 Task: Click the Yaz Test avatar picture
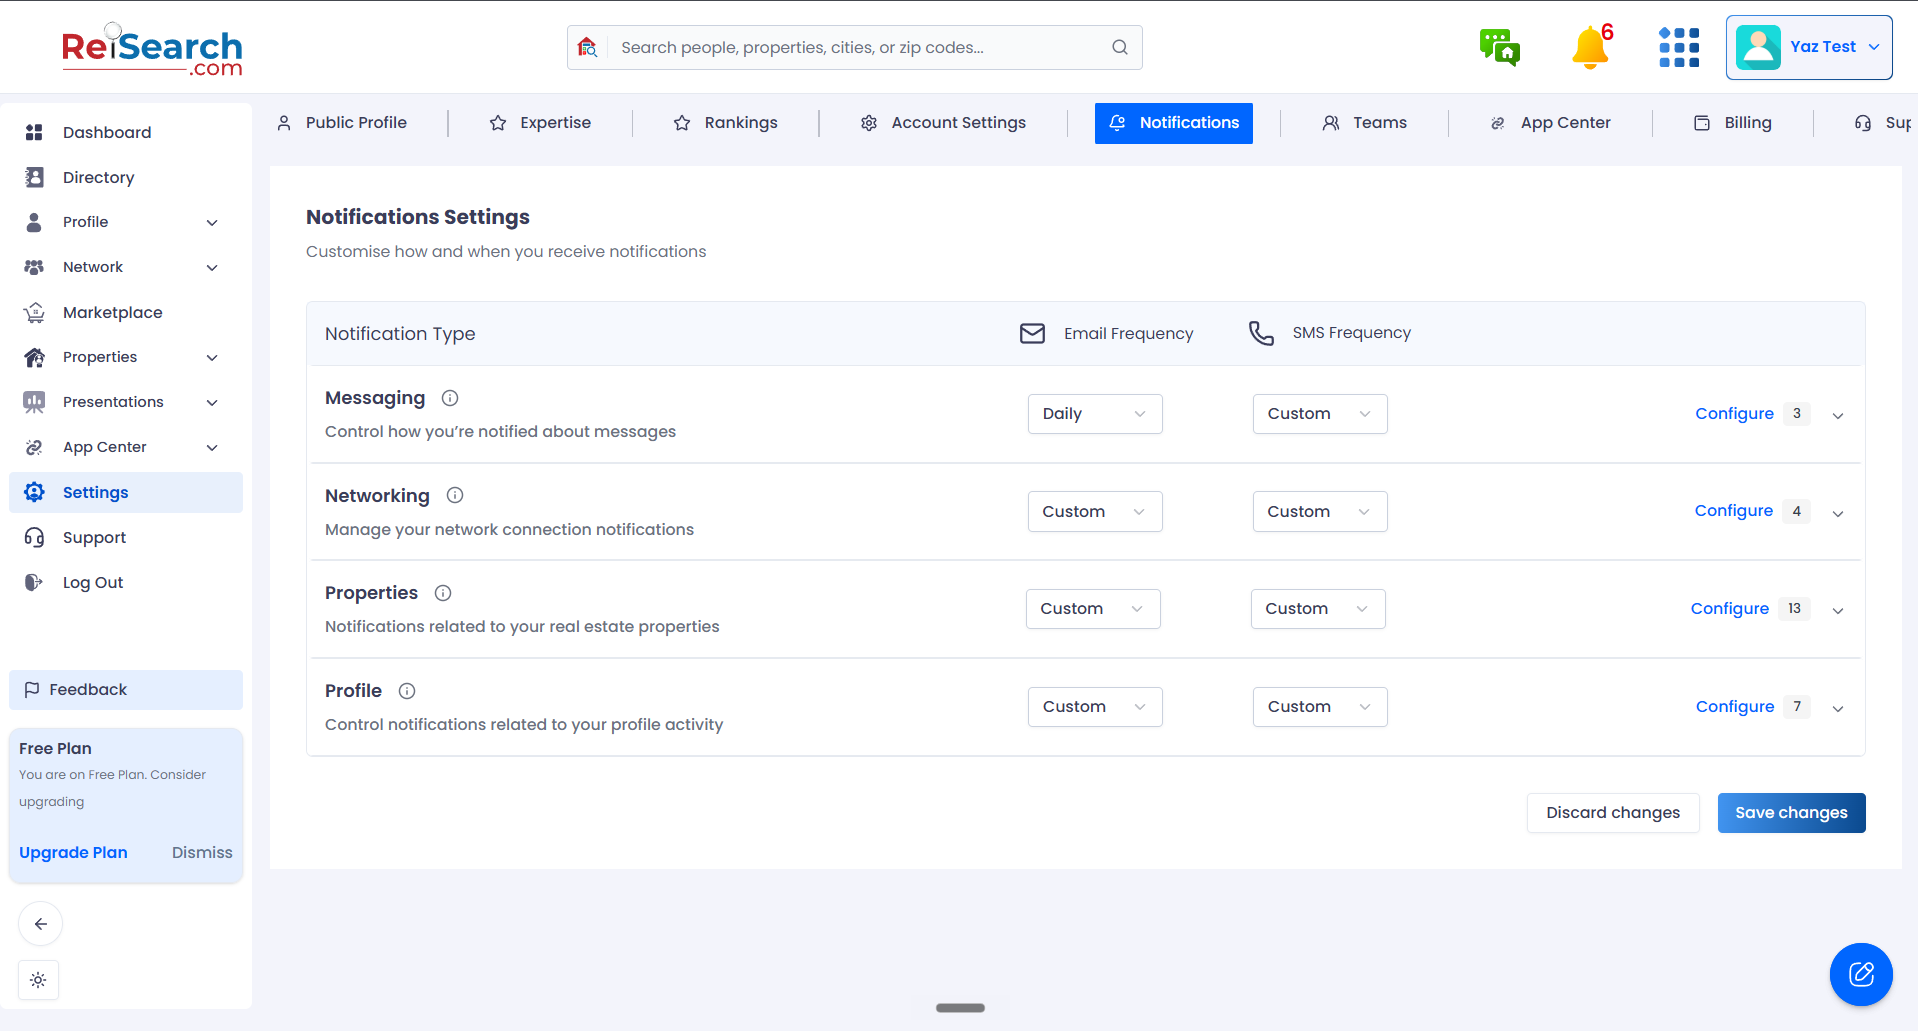pyautogui.click(x=1758, y=47)
